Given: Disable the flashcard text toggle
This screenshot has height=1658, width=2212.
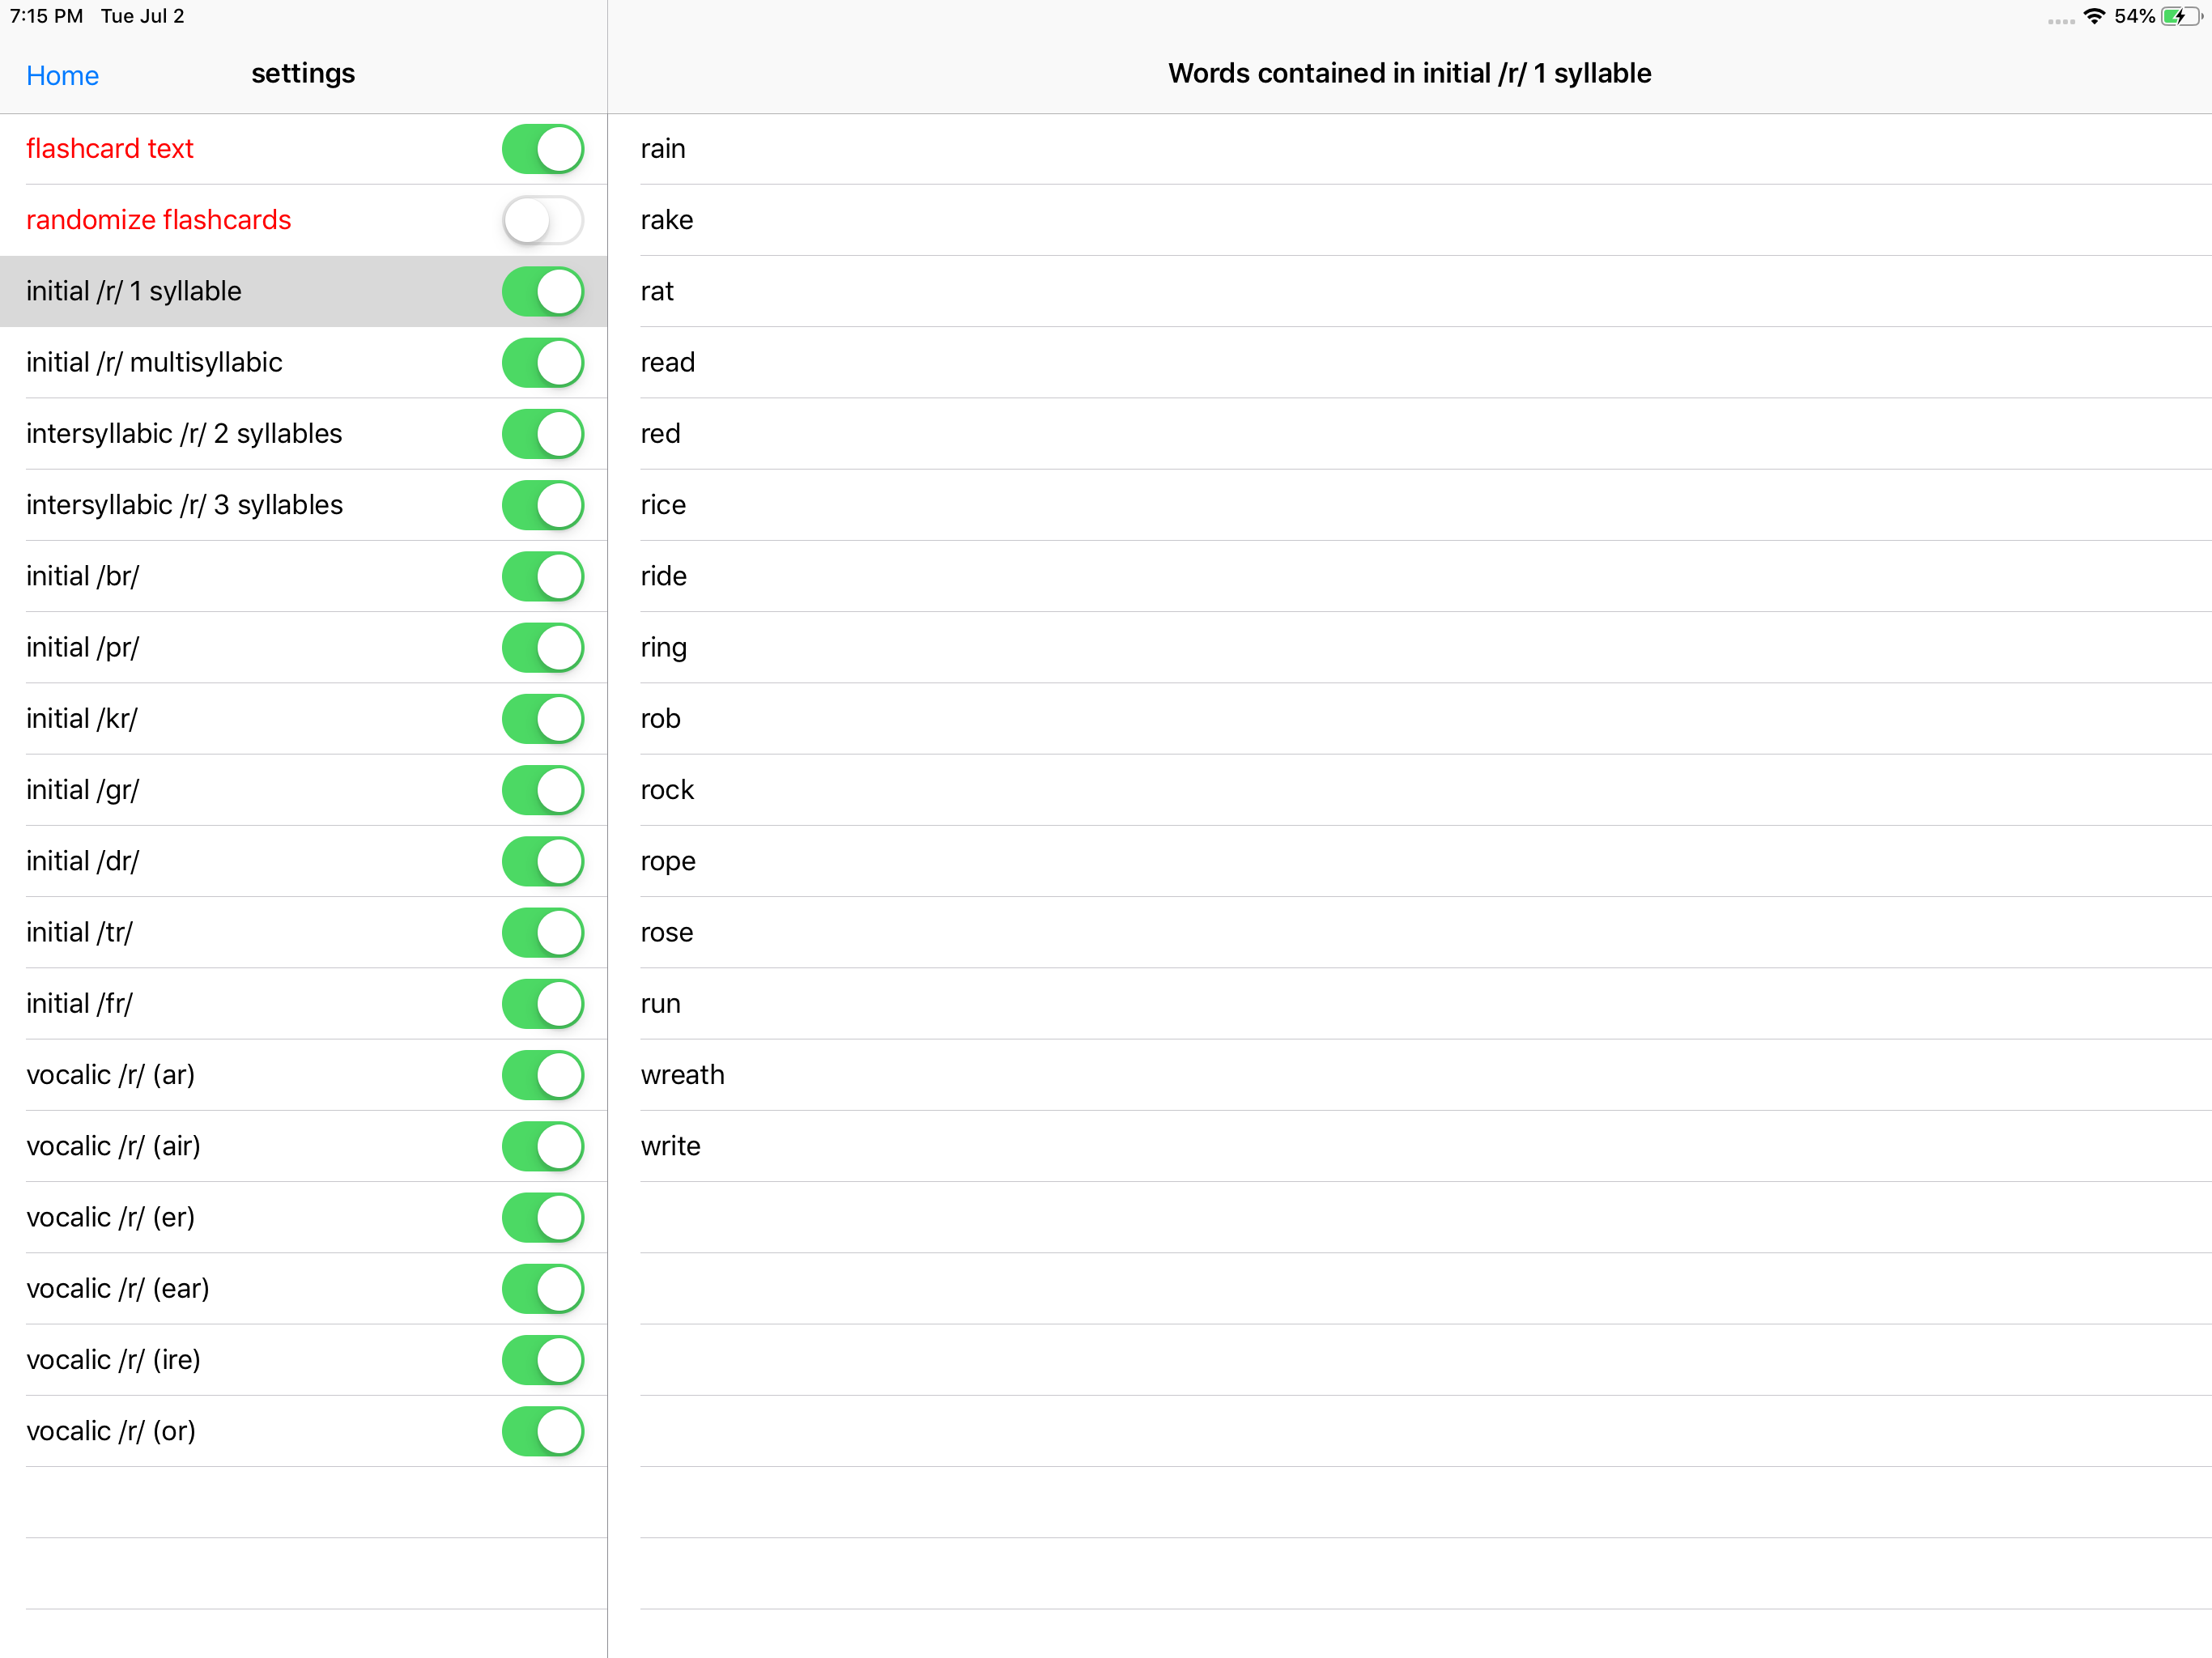Looking at the screenshot, I should pyautogui.click(x=542, y=149).
